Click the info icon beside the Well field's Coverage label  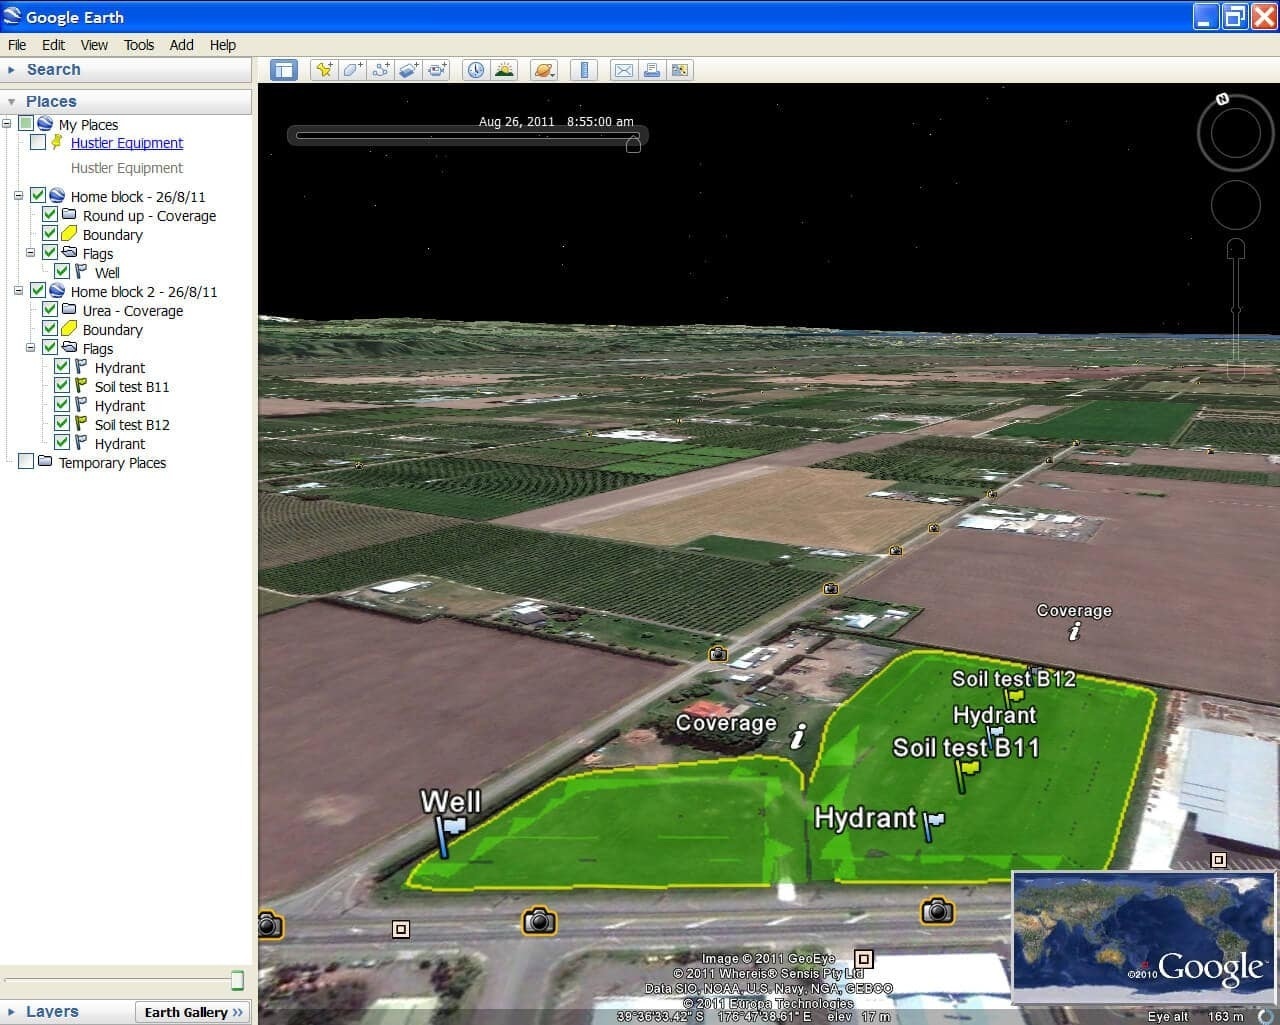click(x=797, y=738)
